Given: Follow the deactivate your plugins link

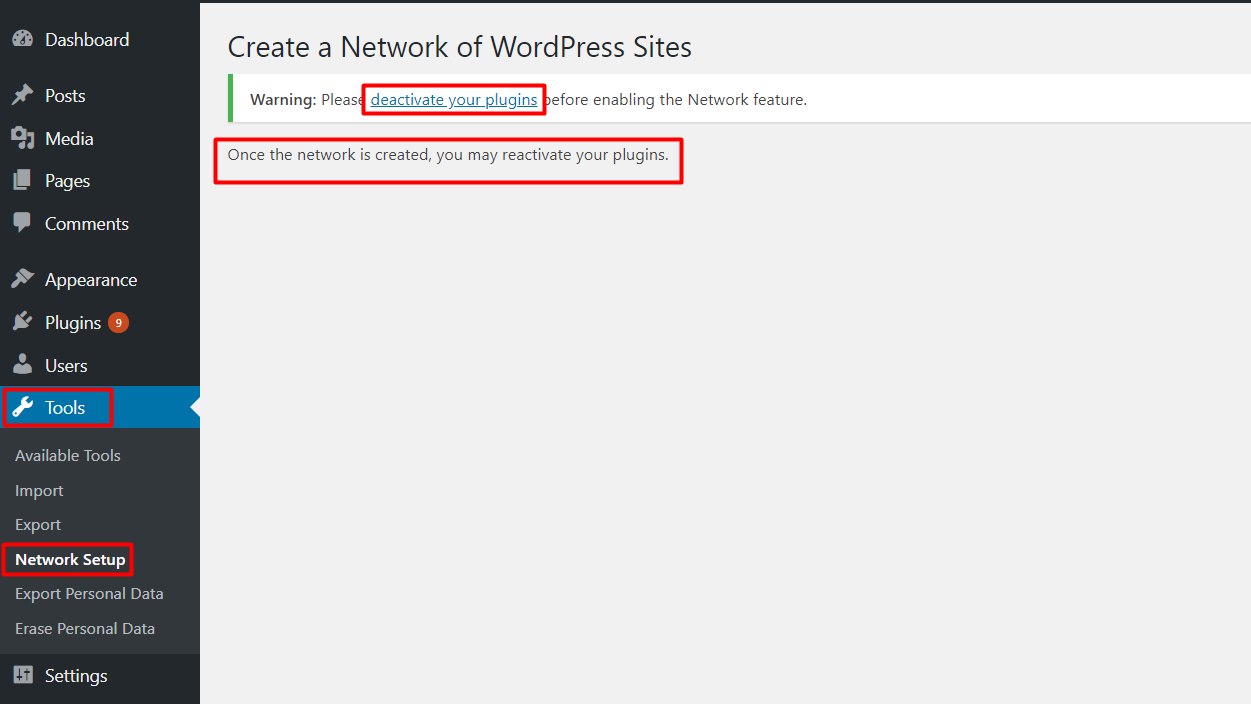Looking at the screenshot, I should pos(454,99).
